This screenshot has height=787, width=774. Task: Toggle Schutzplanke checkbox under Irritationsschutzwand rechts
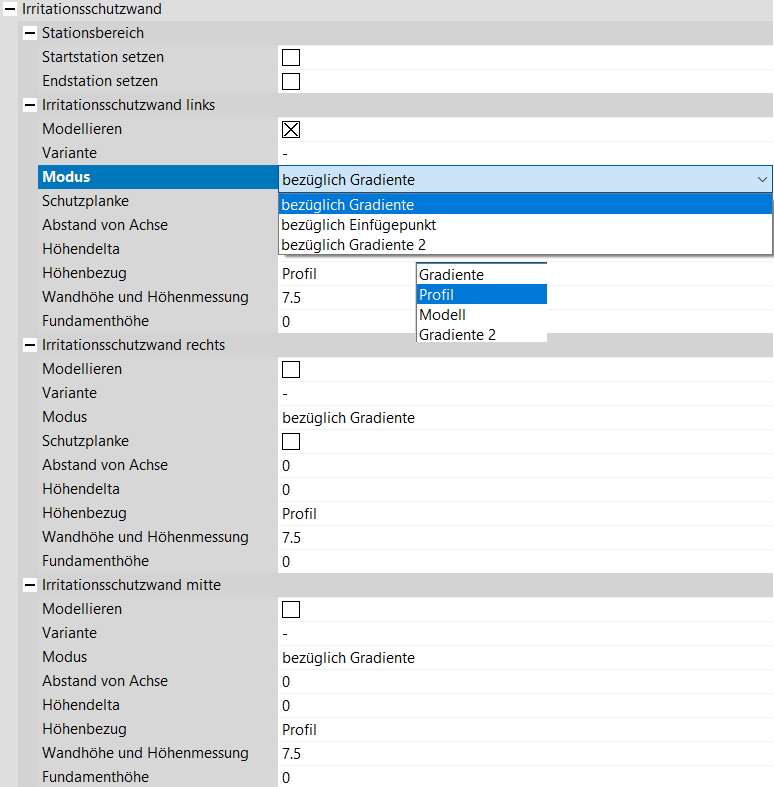click(291, 441)
